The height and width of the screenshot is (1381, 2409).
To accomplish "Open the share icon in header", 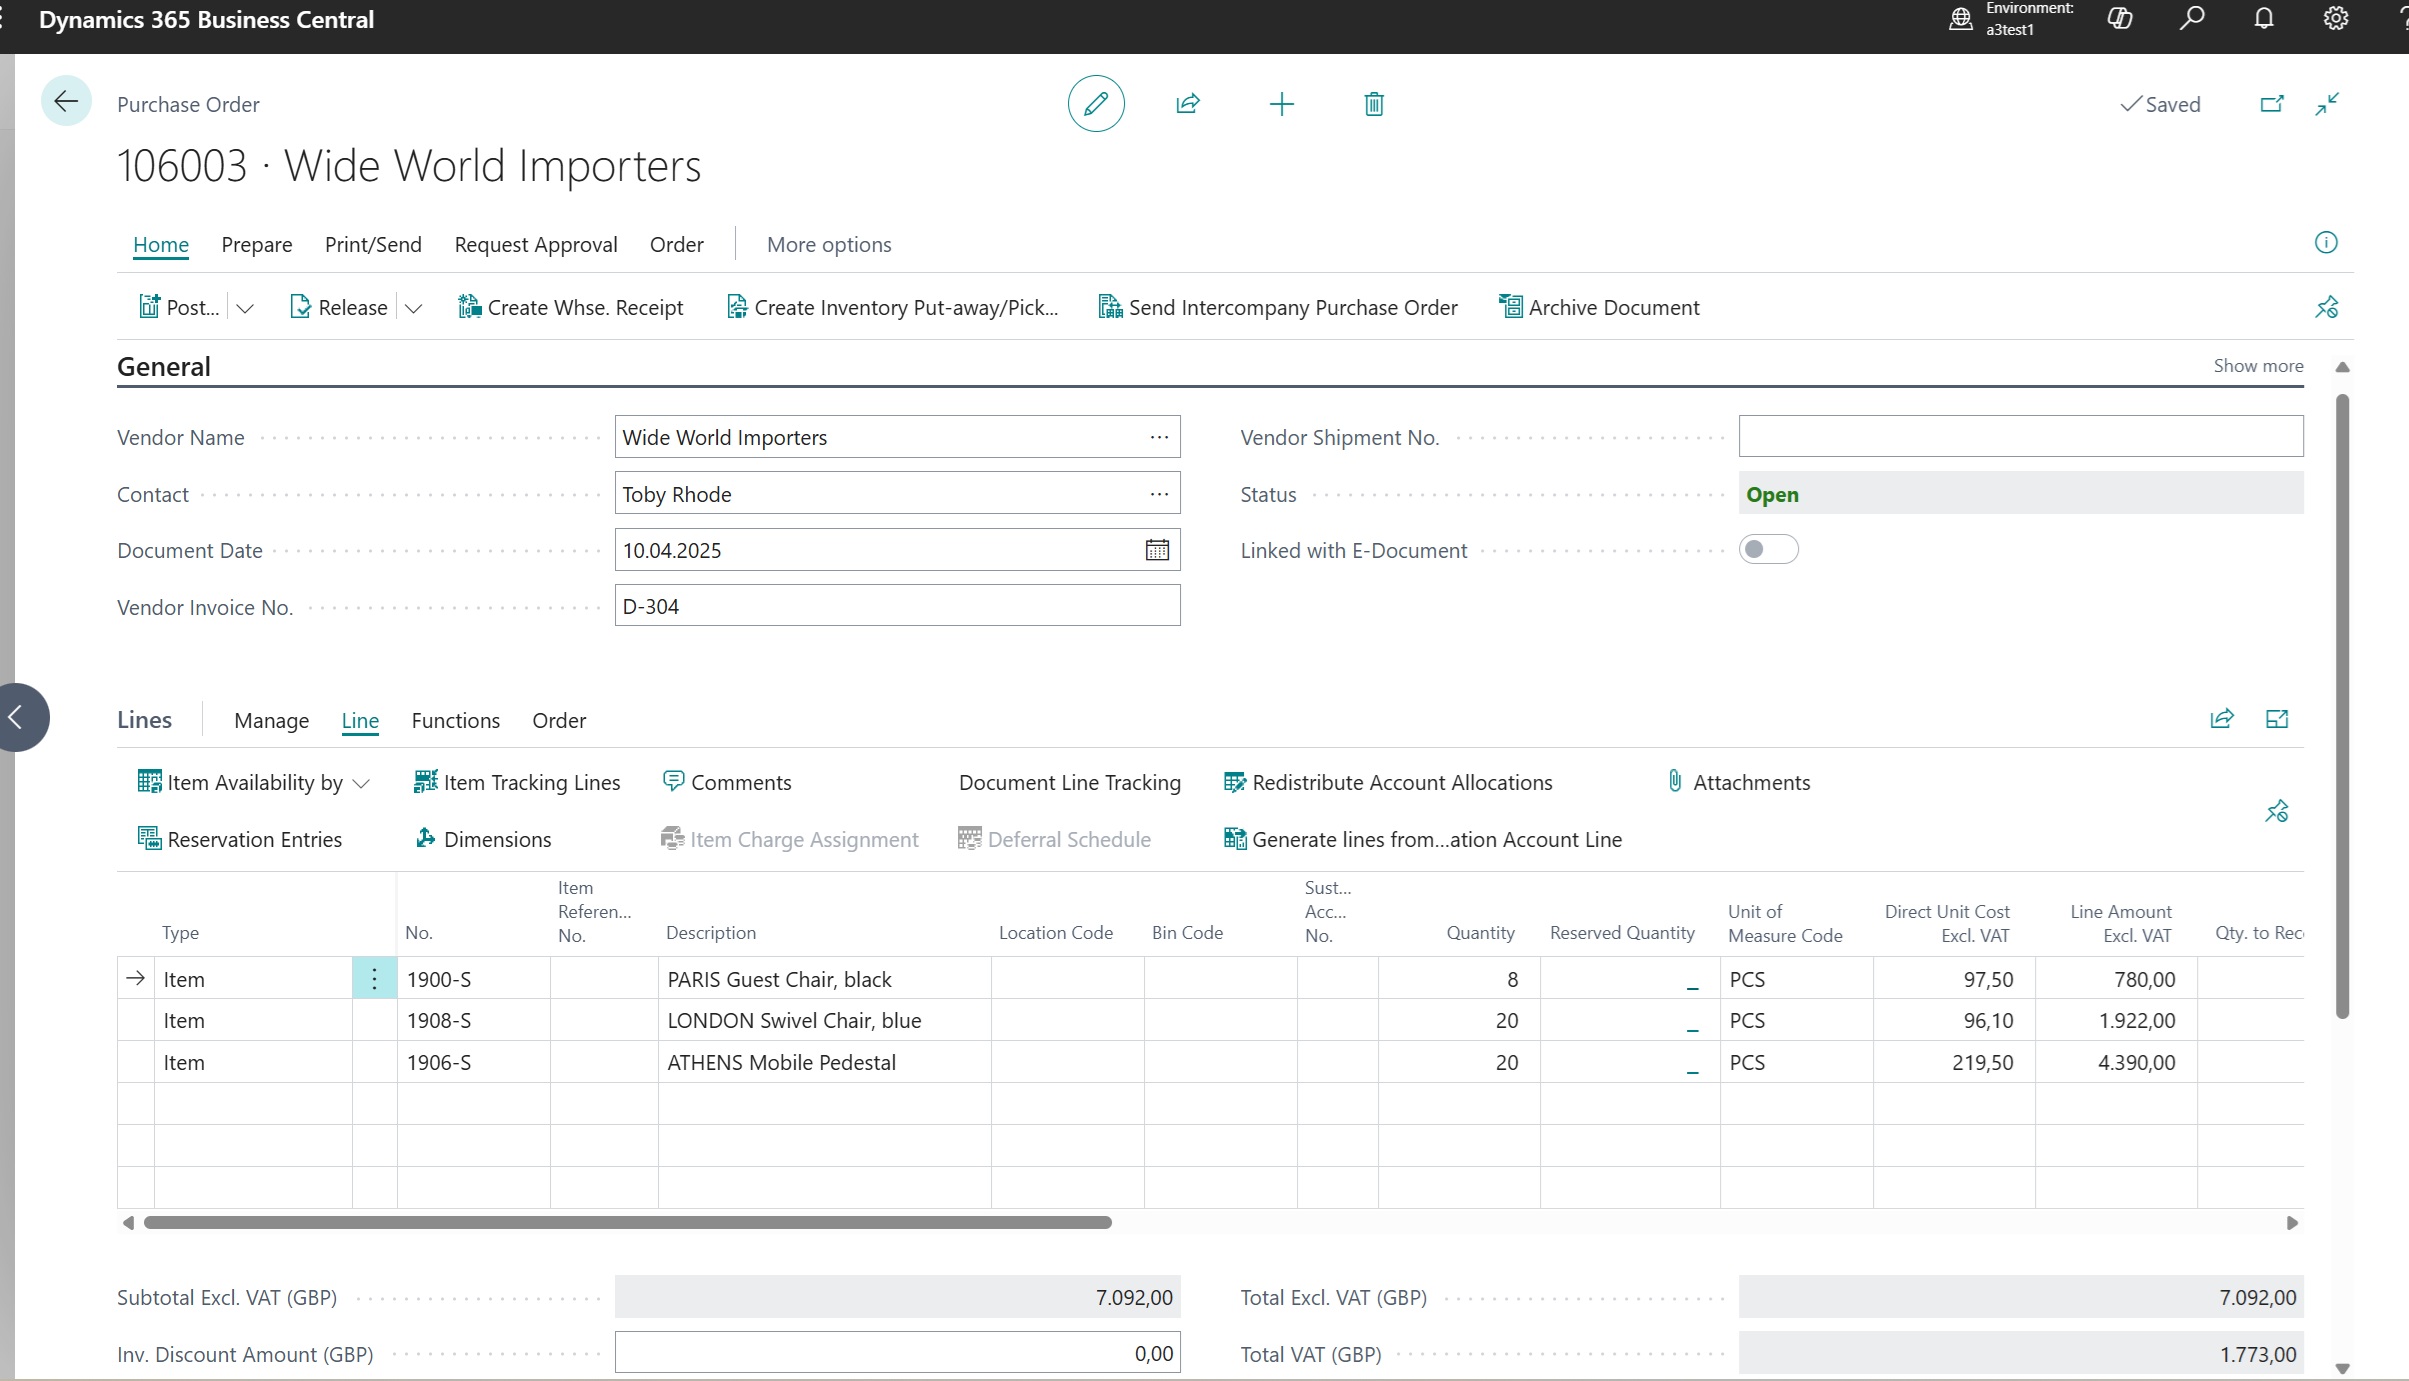I will click(1188, 104).
